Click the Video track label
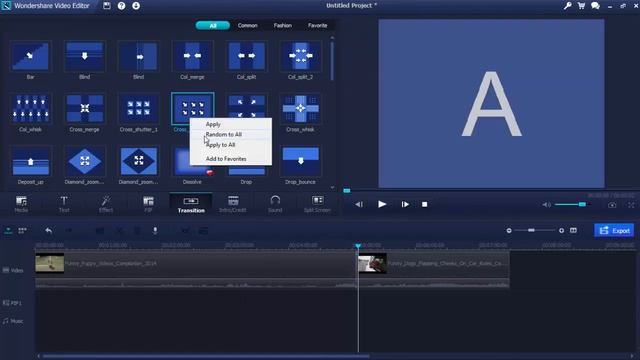Image resolution: width=640 pixels, height=360 pixels. [x=13, y=270]
